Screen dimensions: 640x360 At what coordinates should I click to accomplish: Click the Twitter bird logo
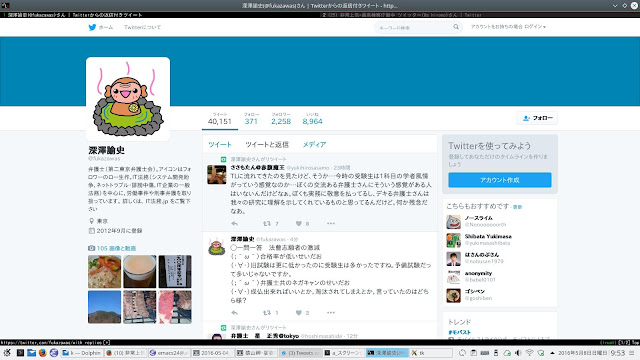(92, 27)
